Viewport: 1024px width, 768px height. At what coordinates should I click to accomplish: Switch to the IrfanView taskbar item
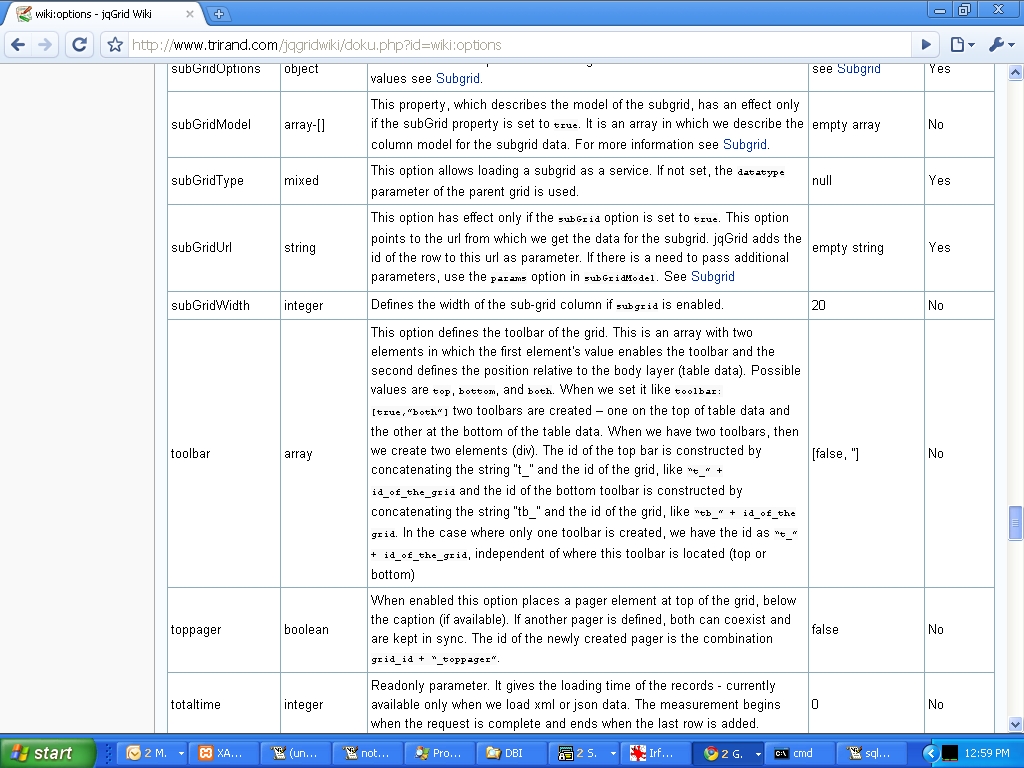coord(658,753)
